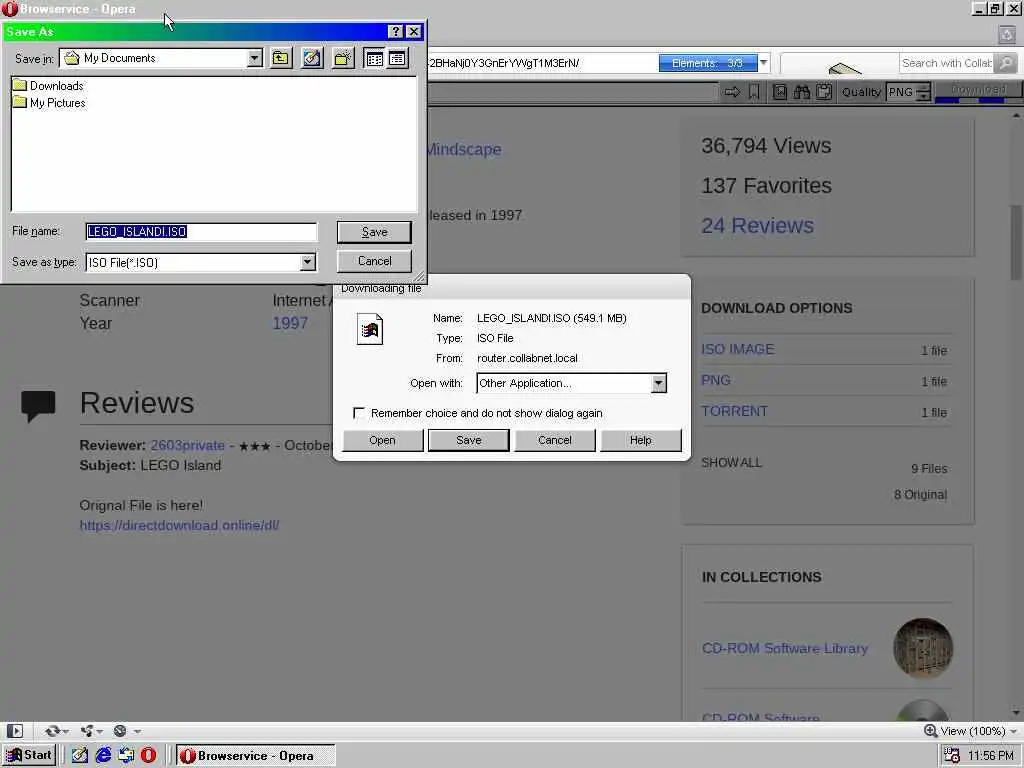The height and width of the screenshot is (768, 1024).
Task: Click the File name input field
Action: pyautogui.click(x=201, y=231)
